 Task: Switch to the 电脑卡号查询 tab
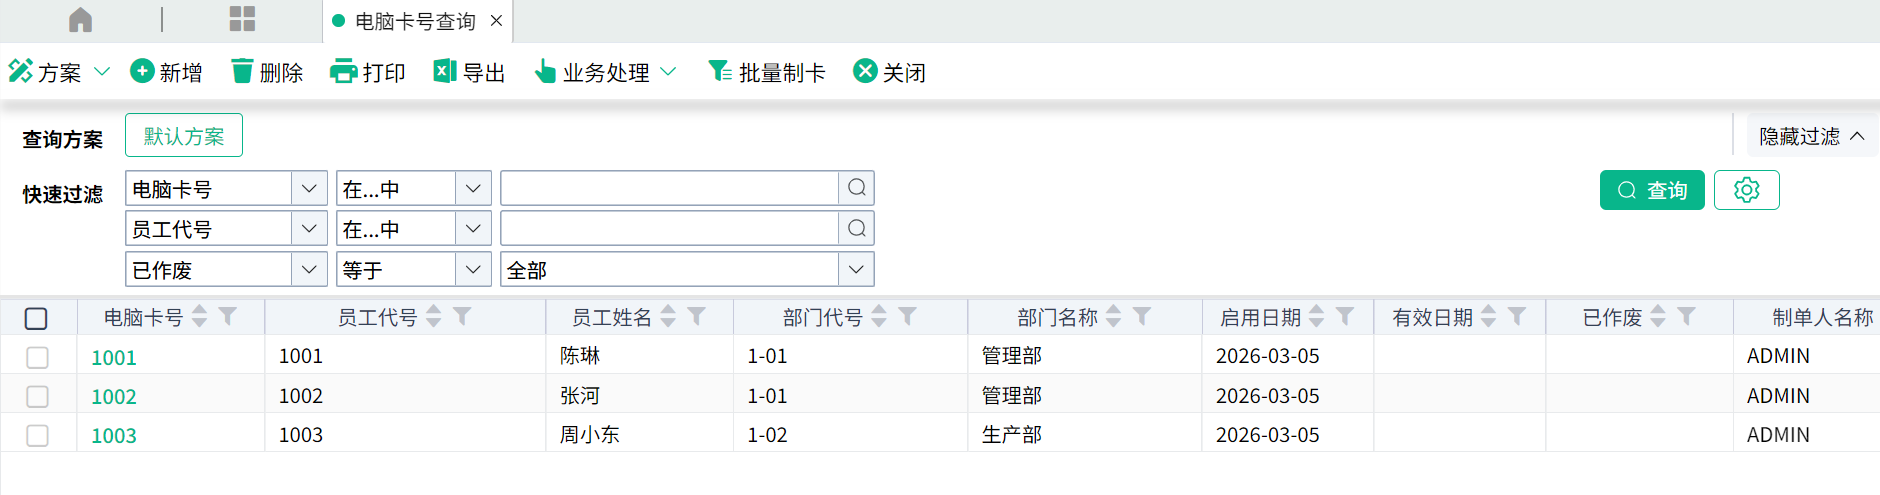(x=414, y=21)
